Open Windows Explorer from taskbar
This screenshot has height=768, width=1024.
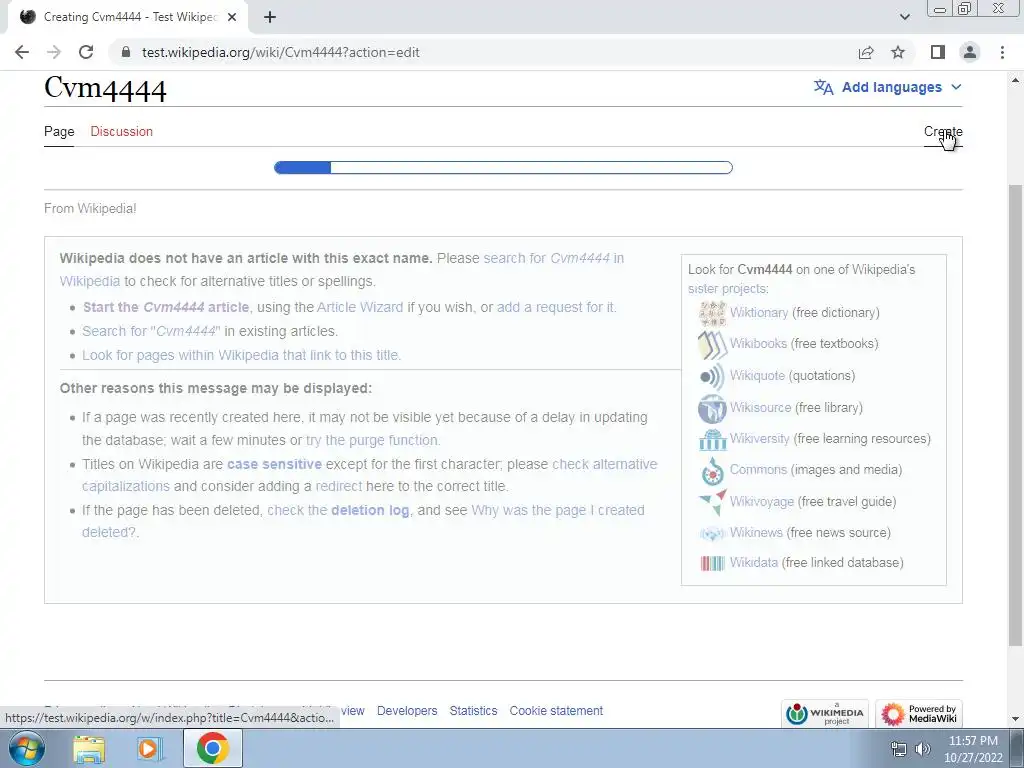pyautogui.click(x=89, y=748)
